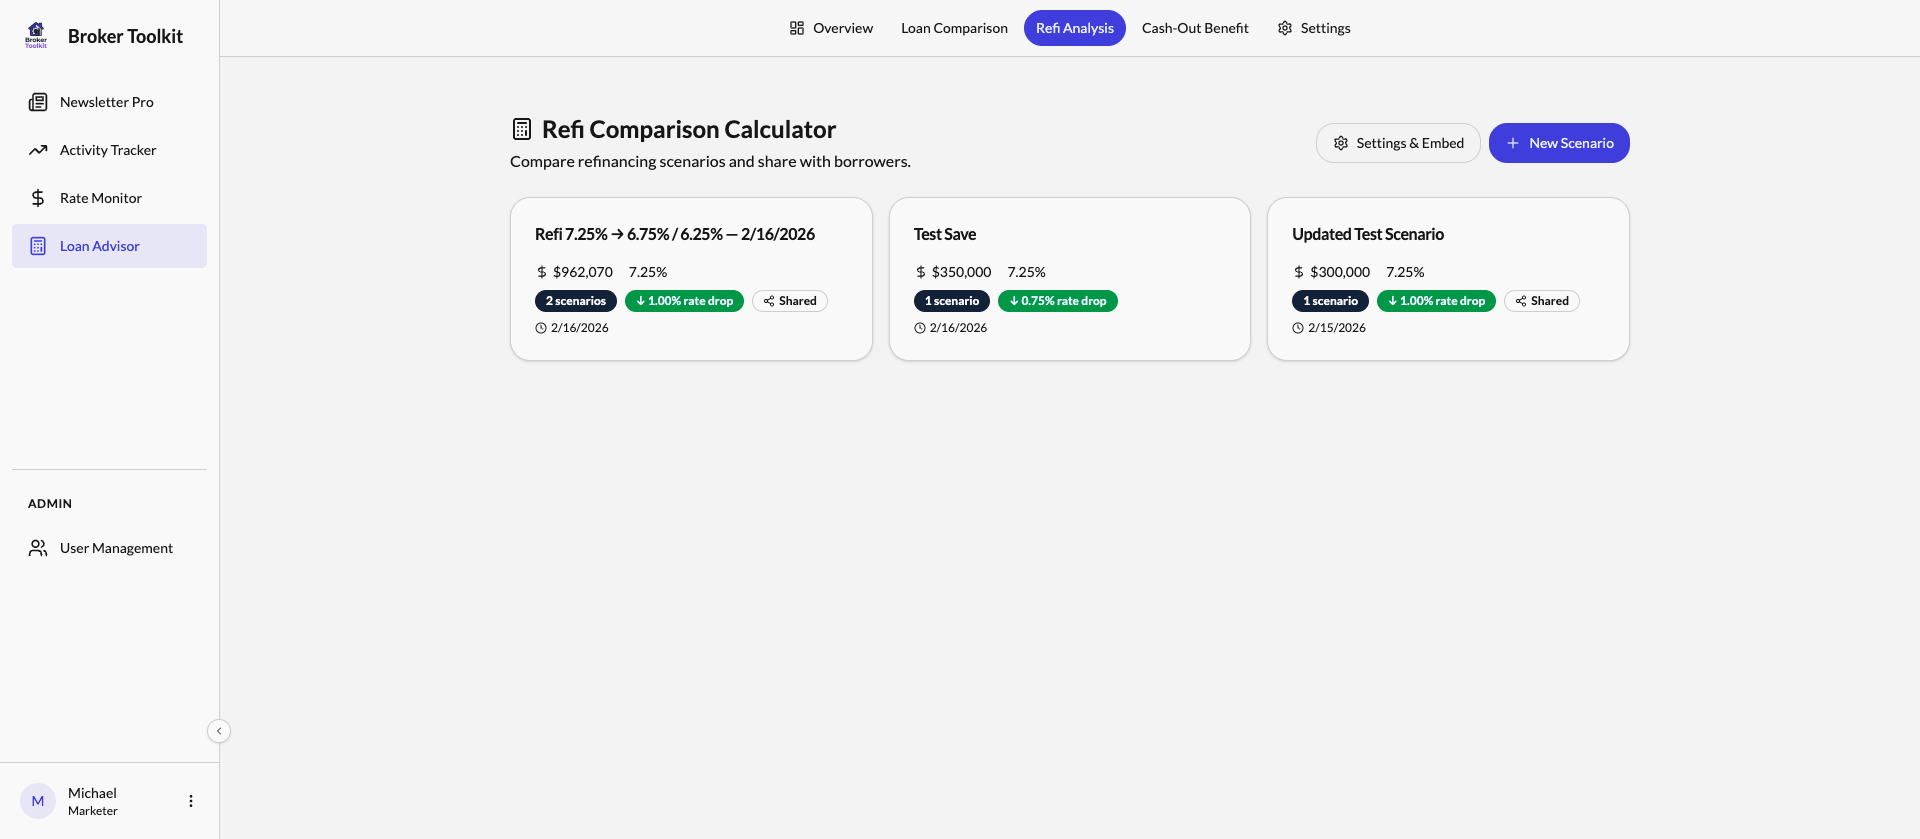Open Newsletter Pro in the sidebar

pos(109,102)
